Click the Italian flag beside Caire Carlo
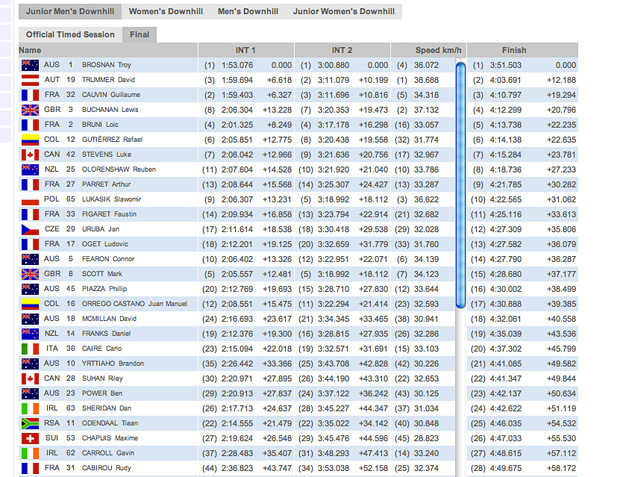 coord(29,348)
